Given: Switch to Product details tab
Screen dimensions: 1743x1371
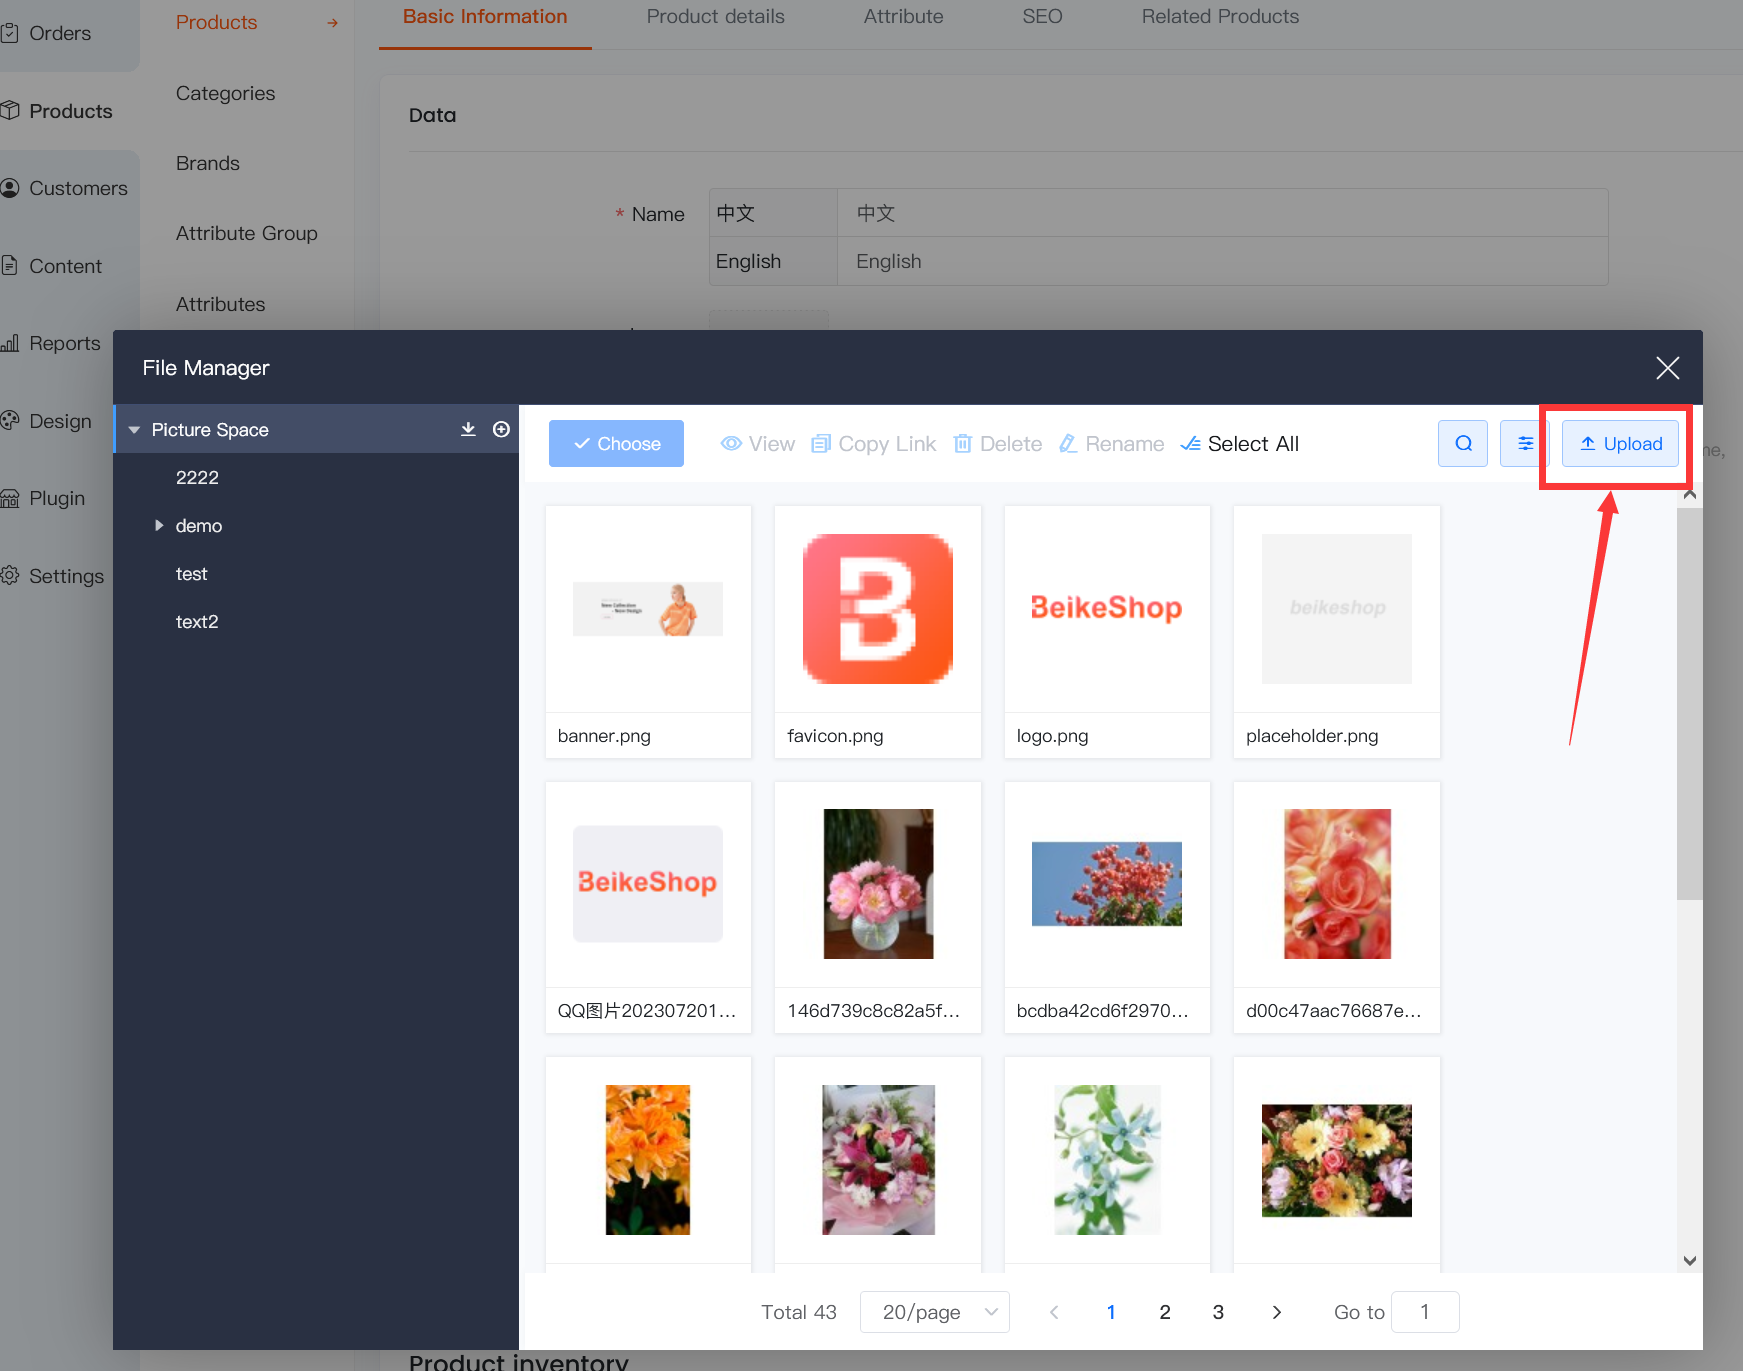Looking at the screenshot, I should point(715,17).
